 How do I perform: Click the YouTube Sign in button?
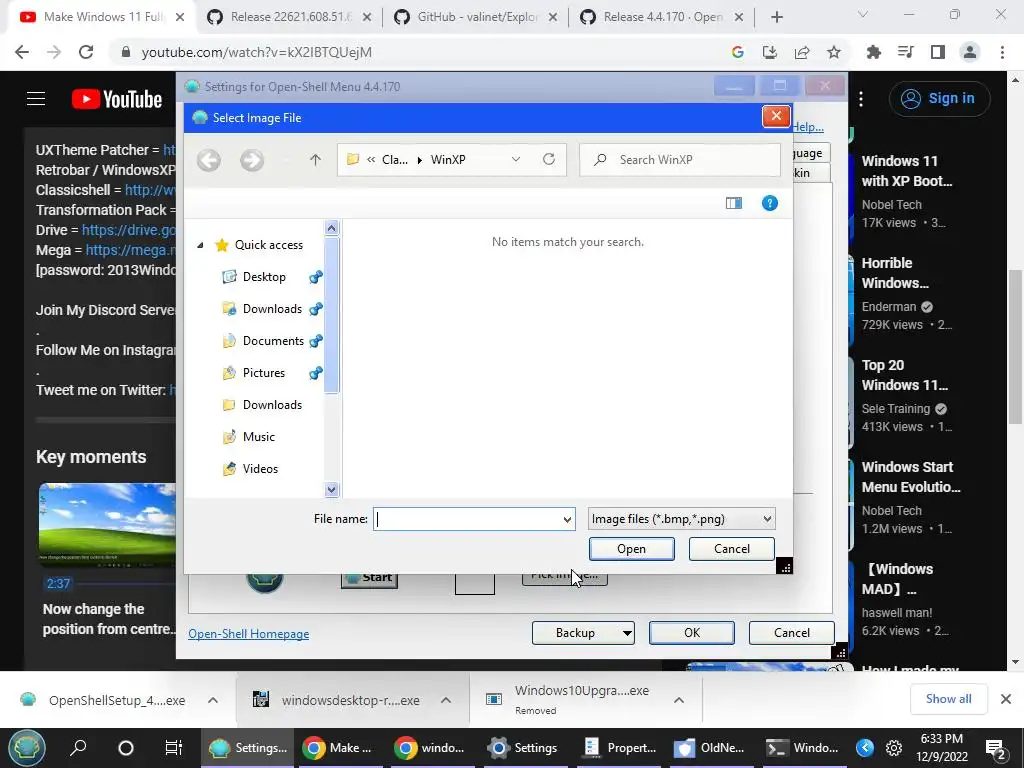click(939, 99)
